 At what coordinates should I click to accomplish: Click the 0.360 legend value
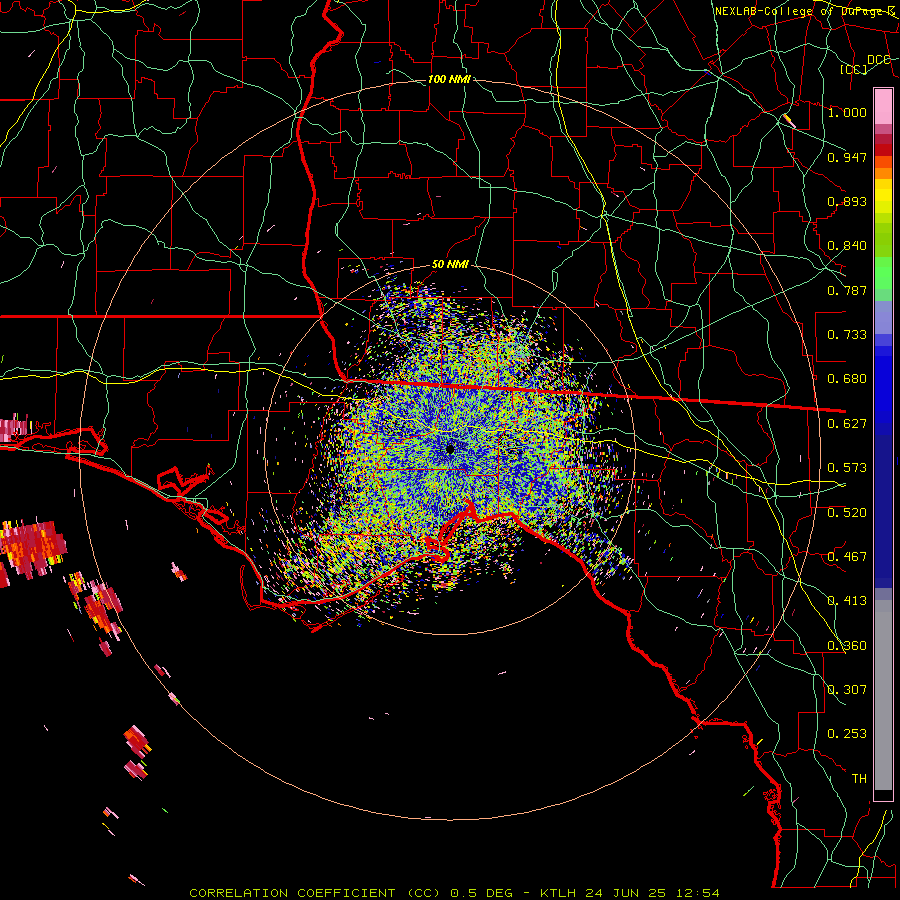pos(847,646)
